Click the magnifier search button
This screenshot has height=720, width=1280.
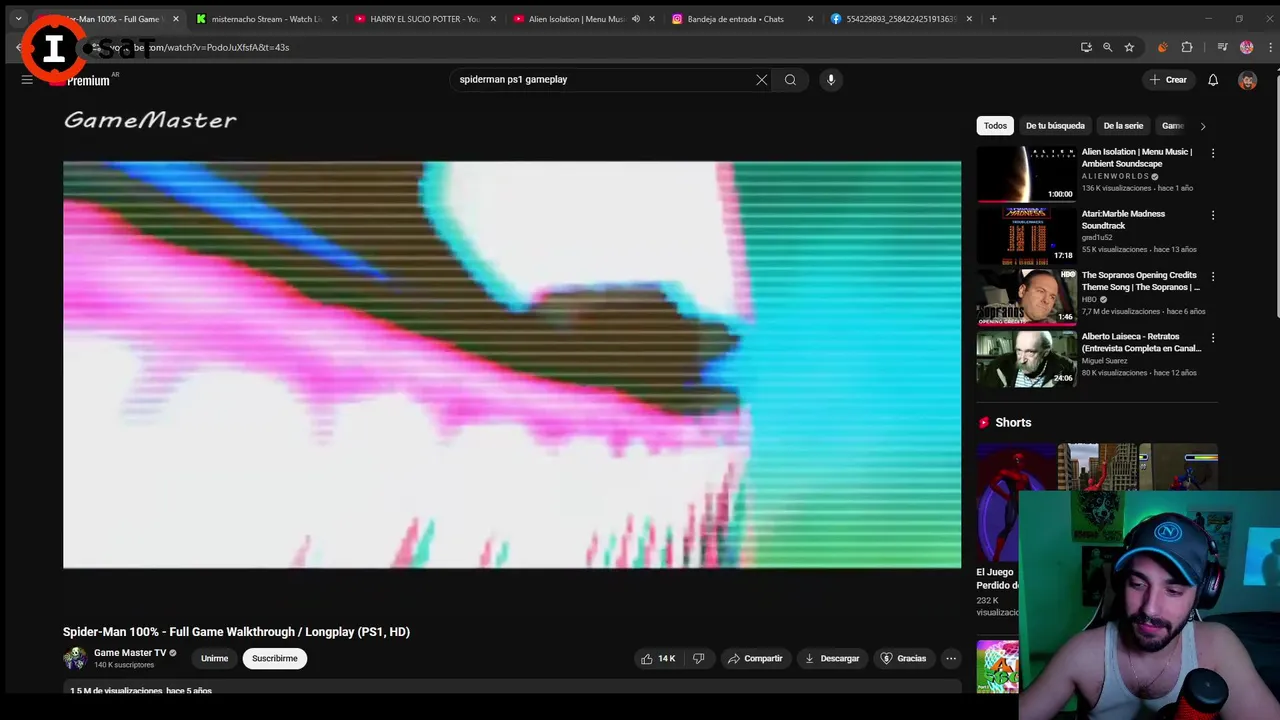tap(790, 80)
